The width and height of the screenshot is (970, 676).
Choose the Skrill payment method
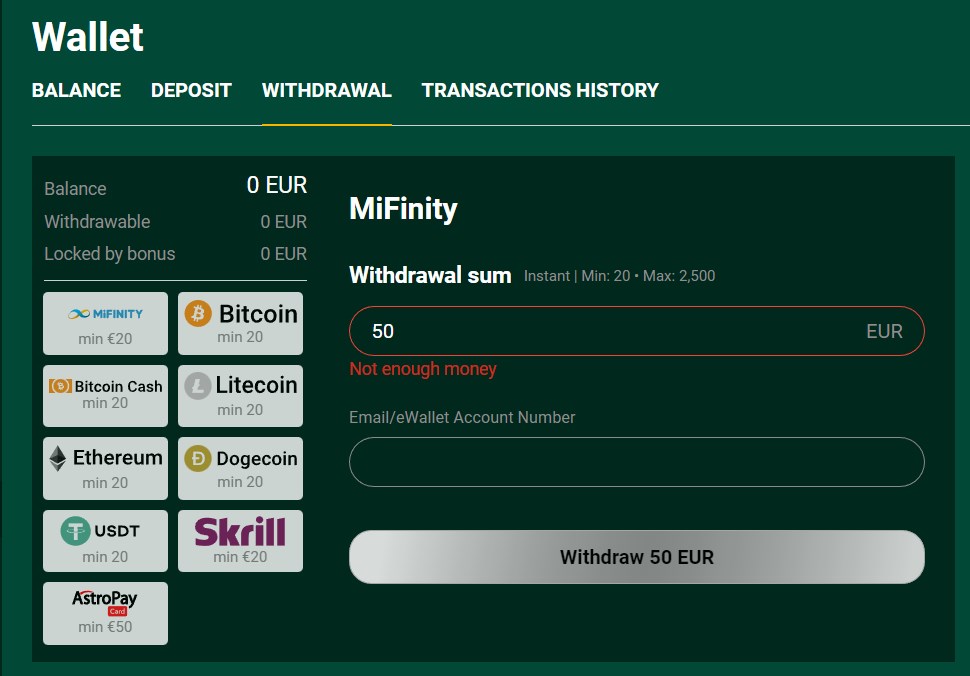tap(240, 540)
